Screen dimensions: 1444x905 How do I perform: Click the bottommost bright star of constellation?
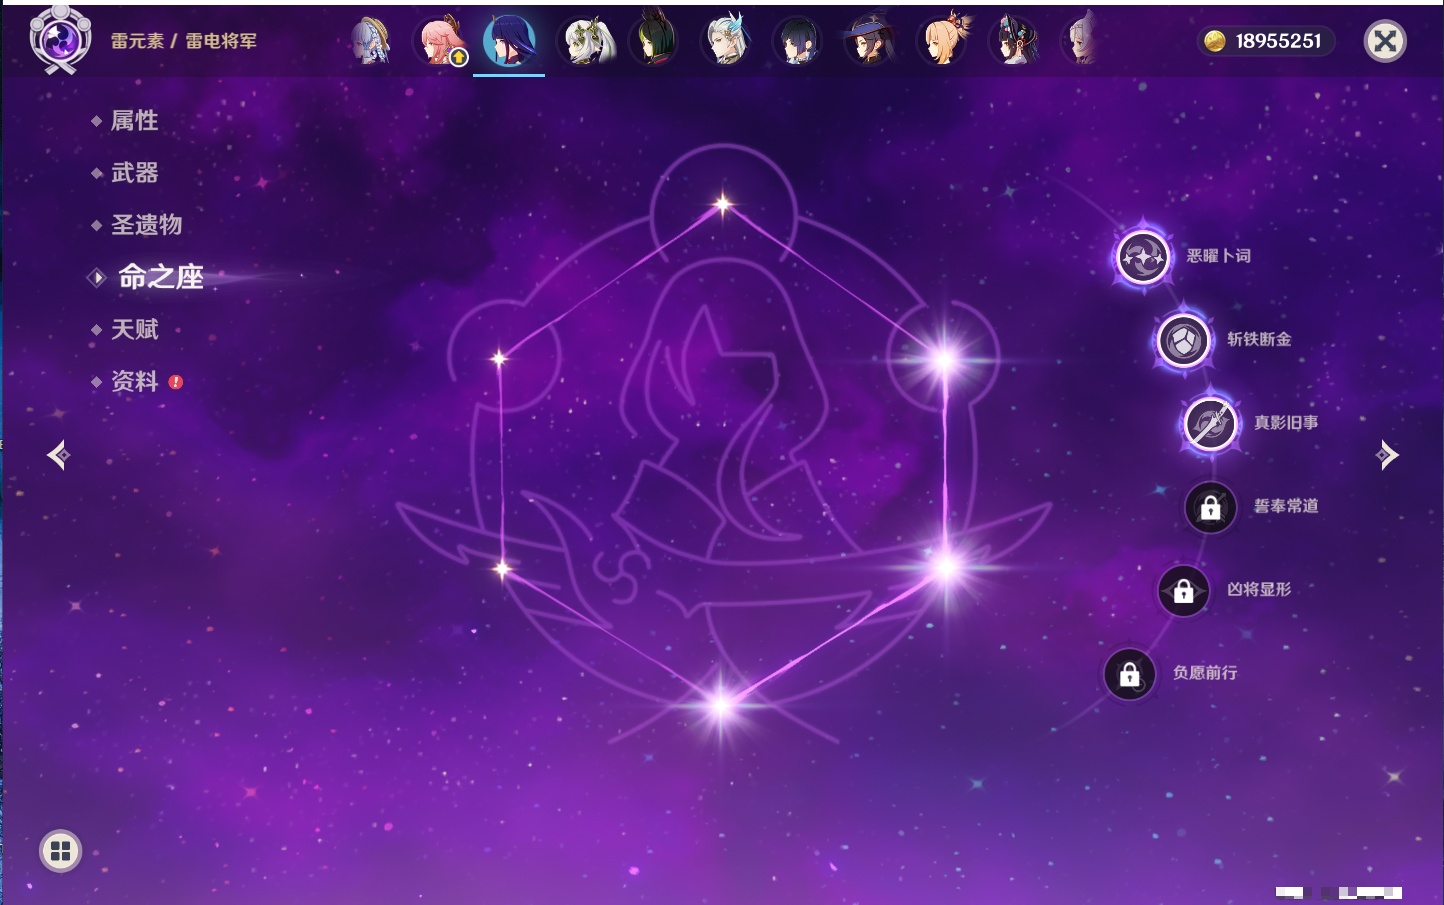[x=721, y=706]
